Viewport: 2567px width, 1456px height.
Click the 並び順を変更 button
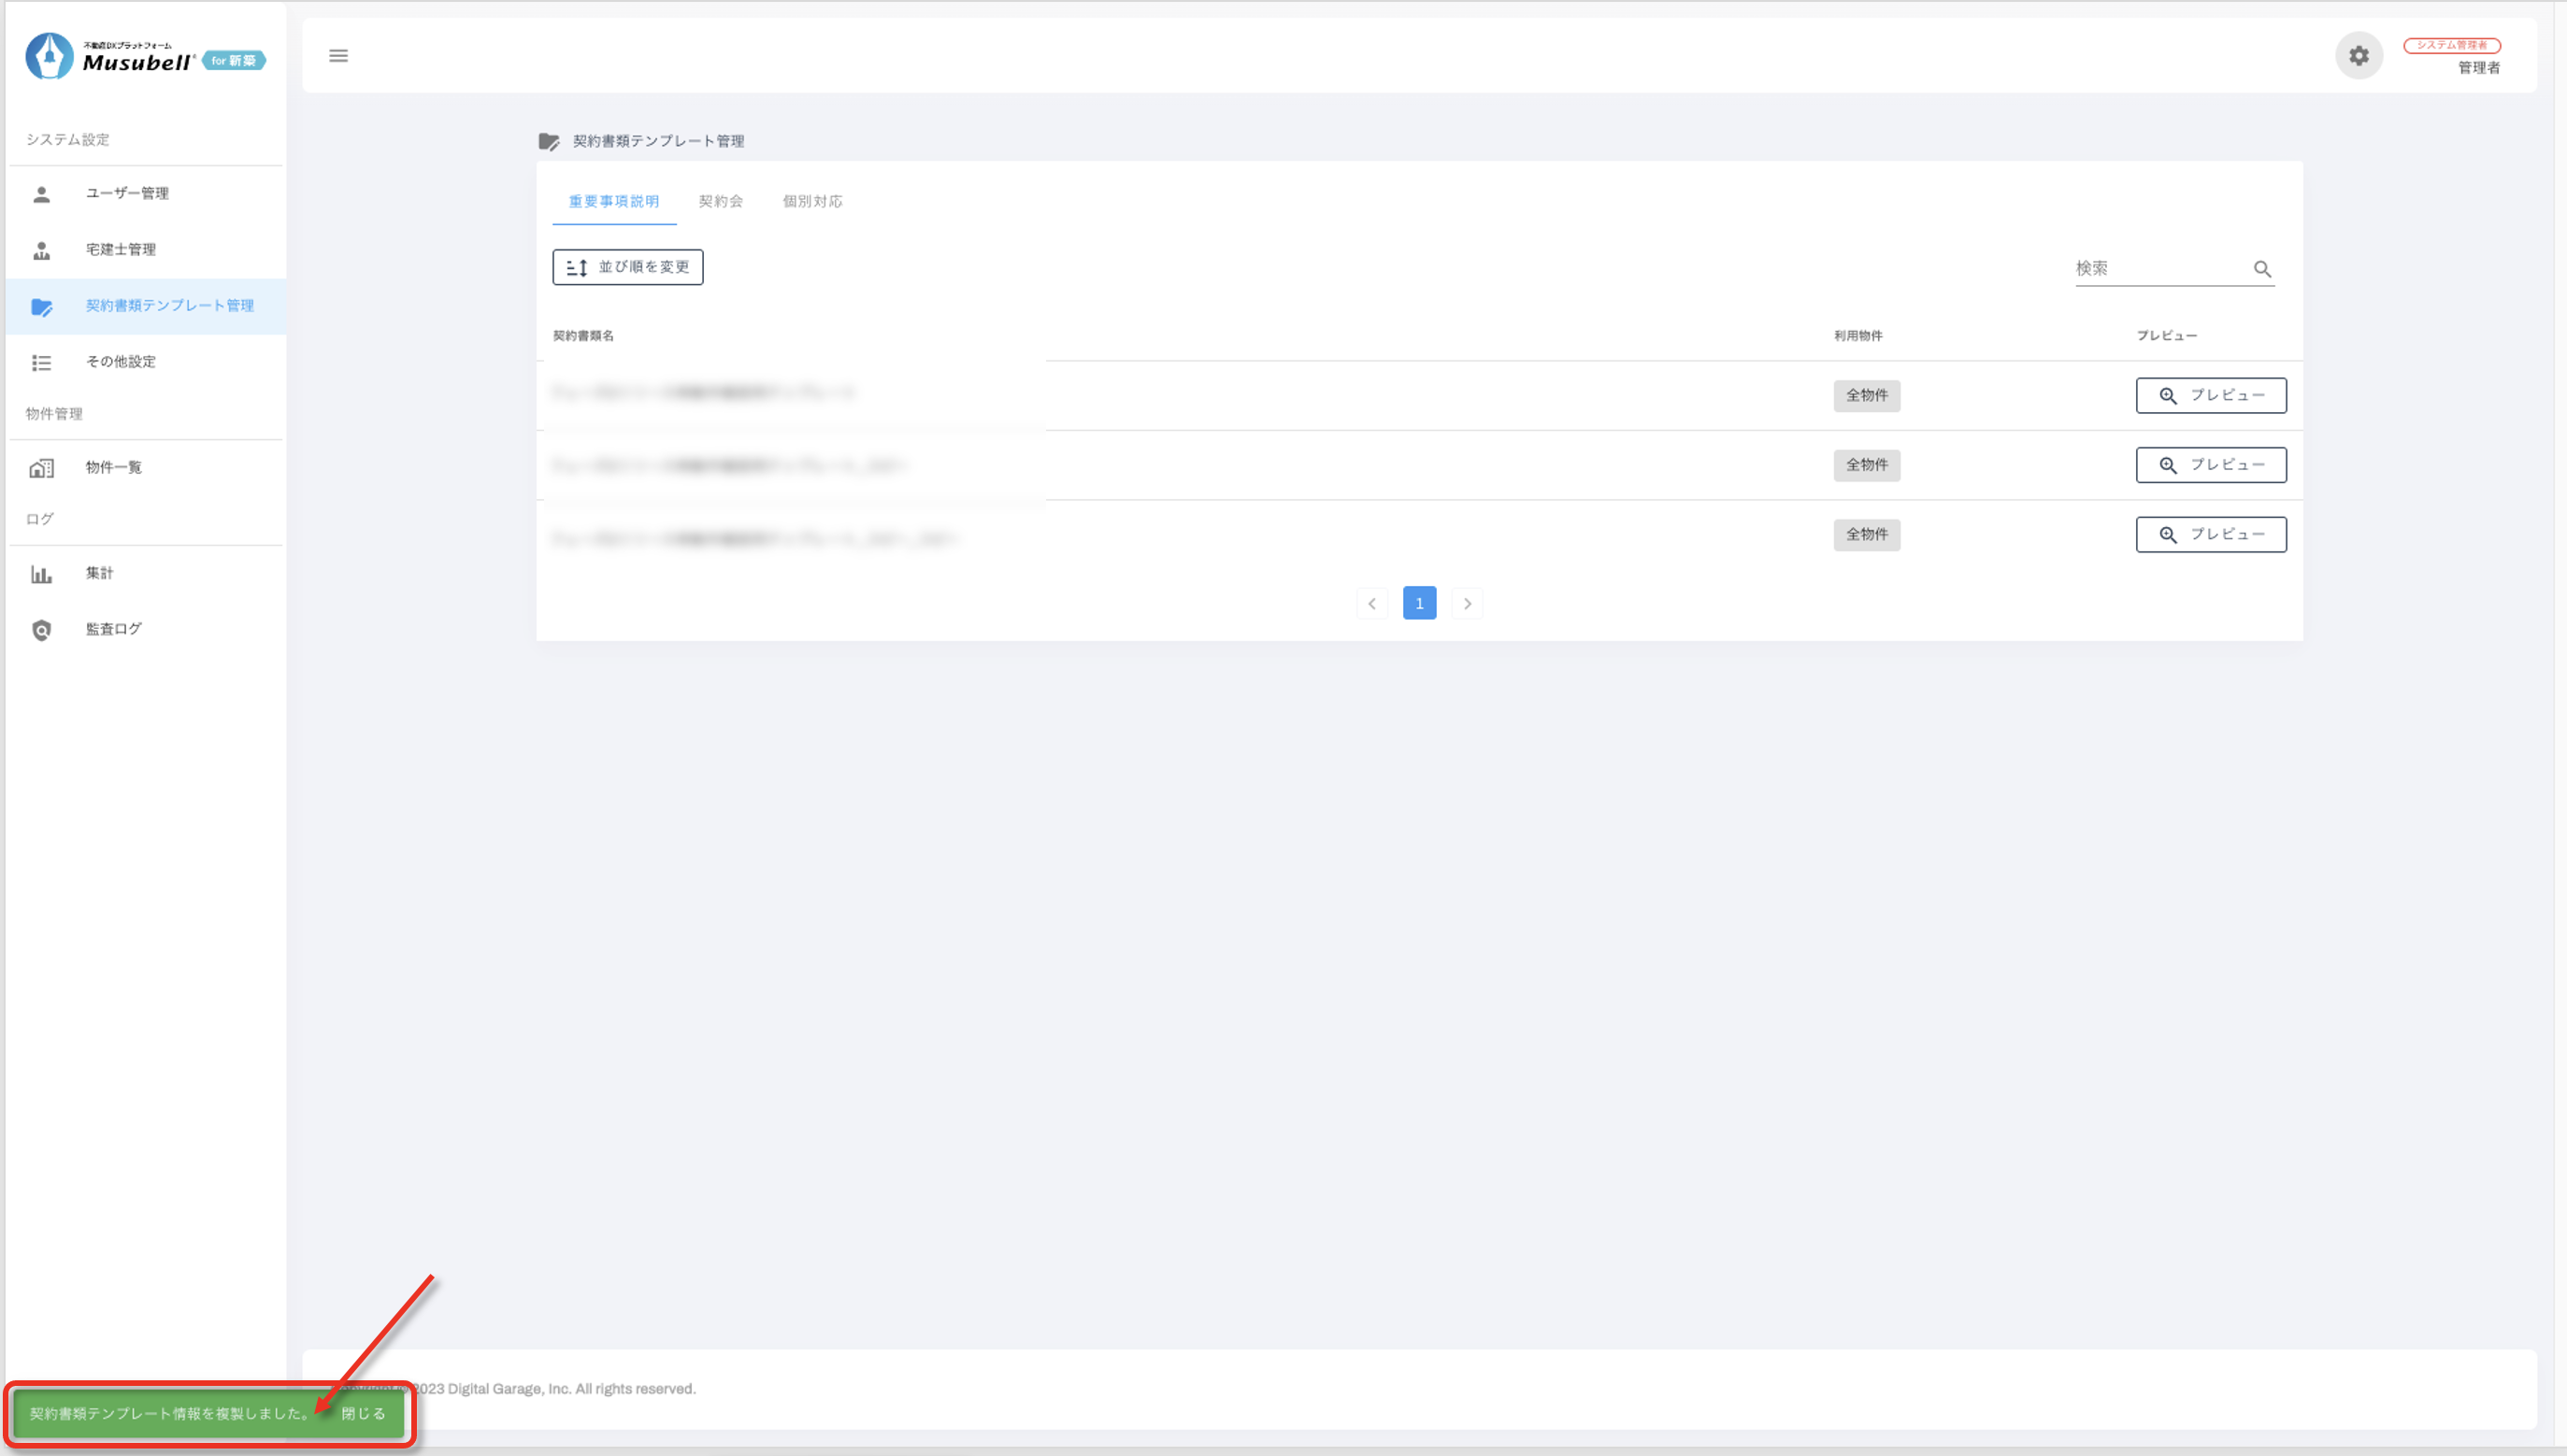pos(627,267)
